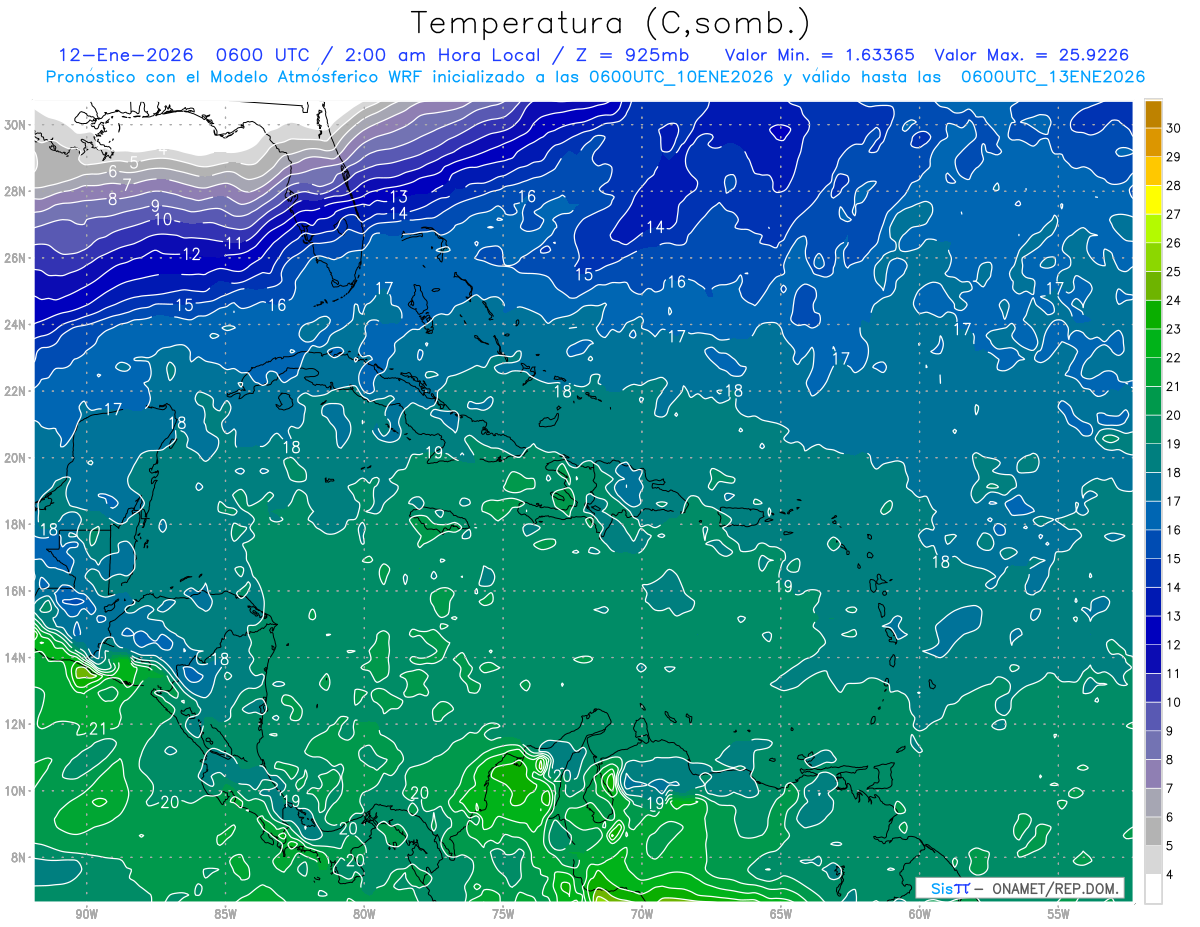
Task: Click the "7" contour label on the map
Action: coord(127,185)
